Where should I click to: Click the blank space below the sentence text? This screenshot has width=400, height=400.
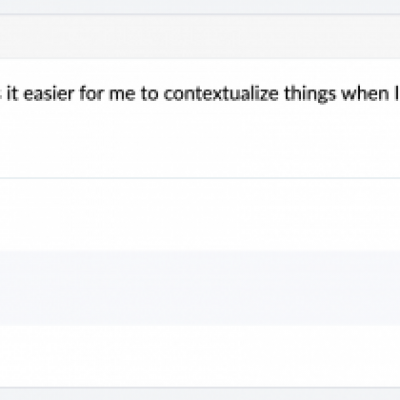(x=200, y=140)
